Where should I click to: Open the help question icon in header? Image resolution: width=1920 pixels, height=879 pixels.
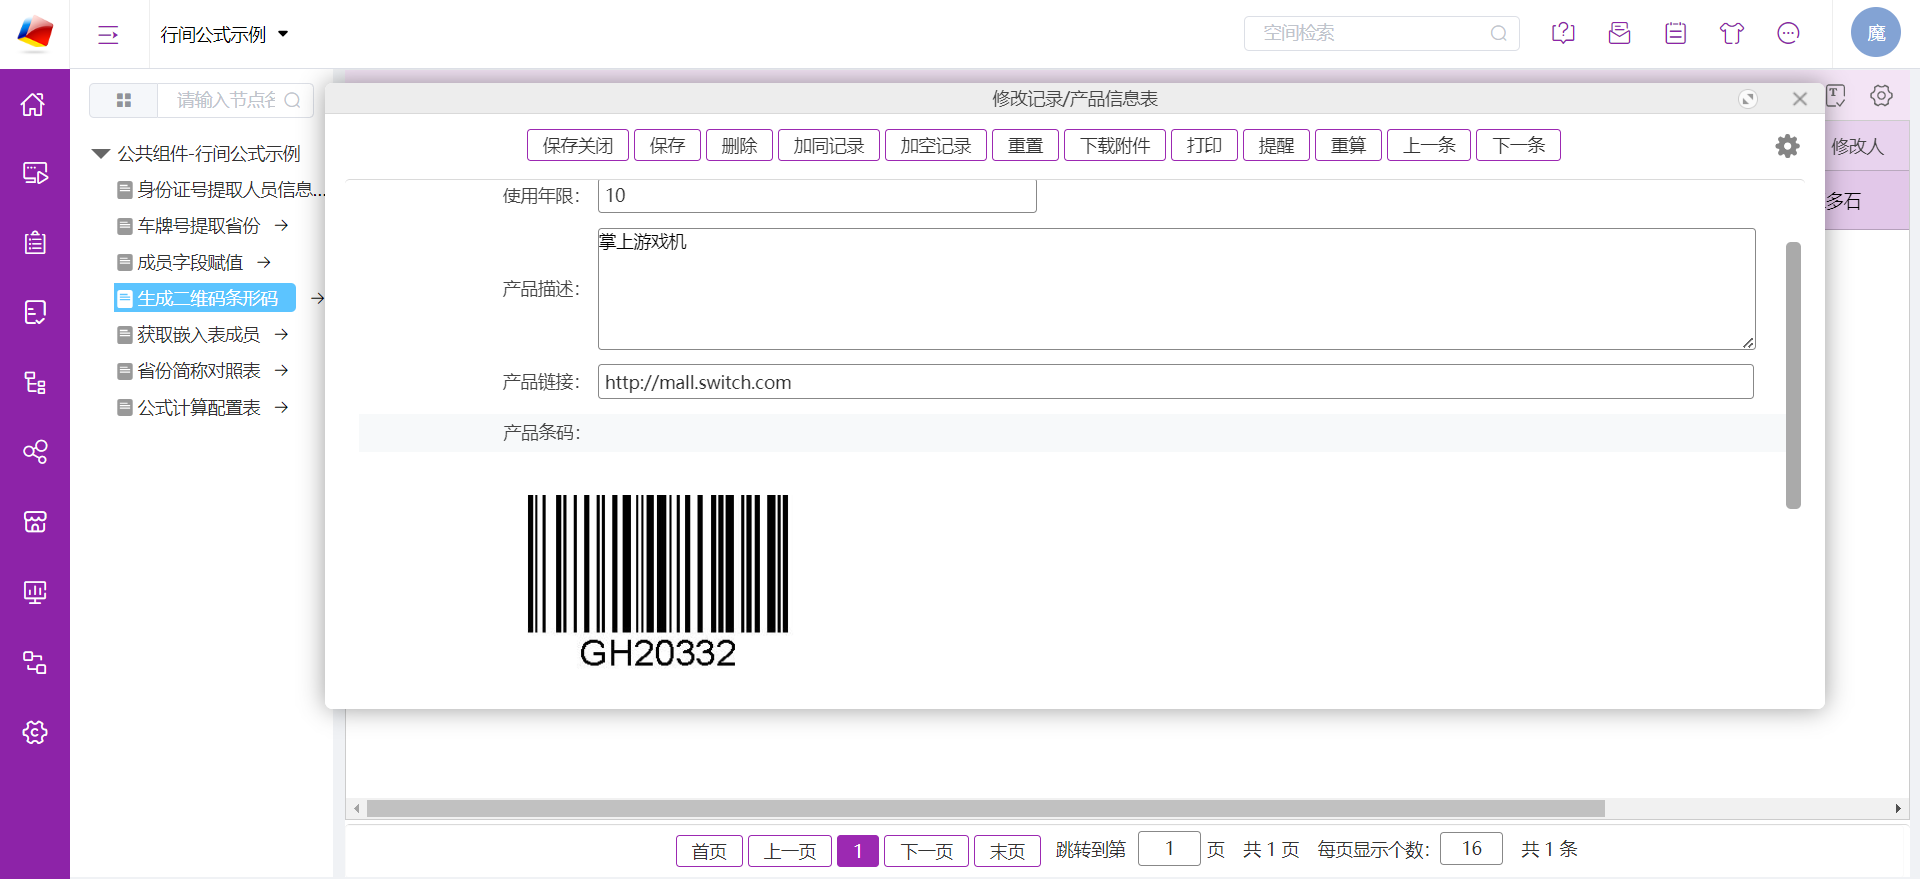click(1563, 33)
